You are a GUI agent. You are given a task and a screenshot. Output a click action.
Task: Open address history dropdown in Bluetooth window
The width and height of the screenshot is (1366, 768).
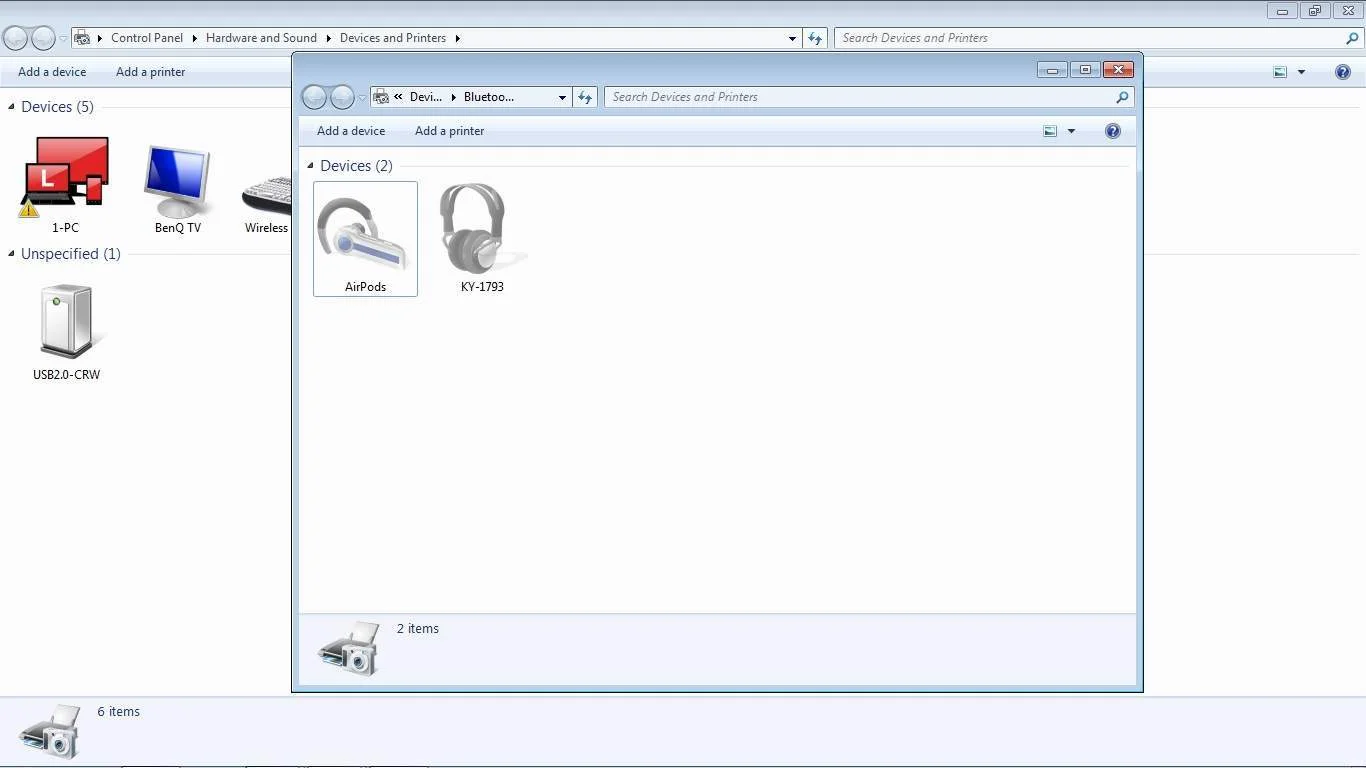tap(562, 97)
